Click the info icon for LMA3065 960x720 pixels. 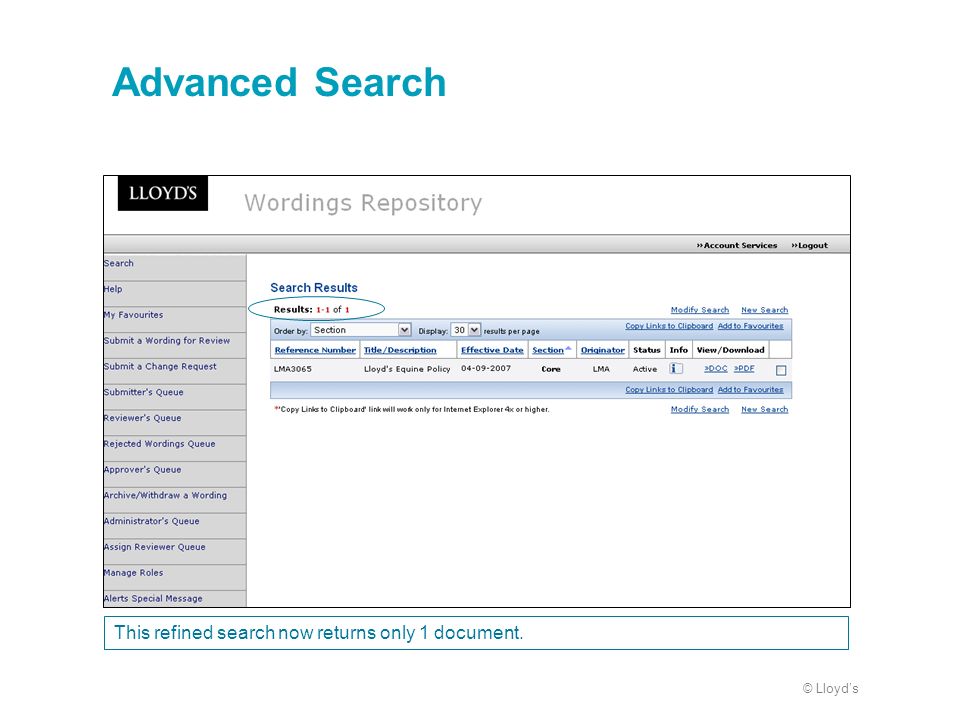pos(675,369)
